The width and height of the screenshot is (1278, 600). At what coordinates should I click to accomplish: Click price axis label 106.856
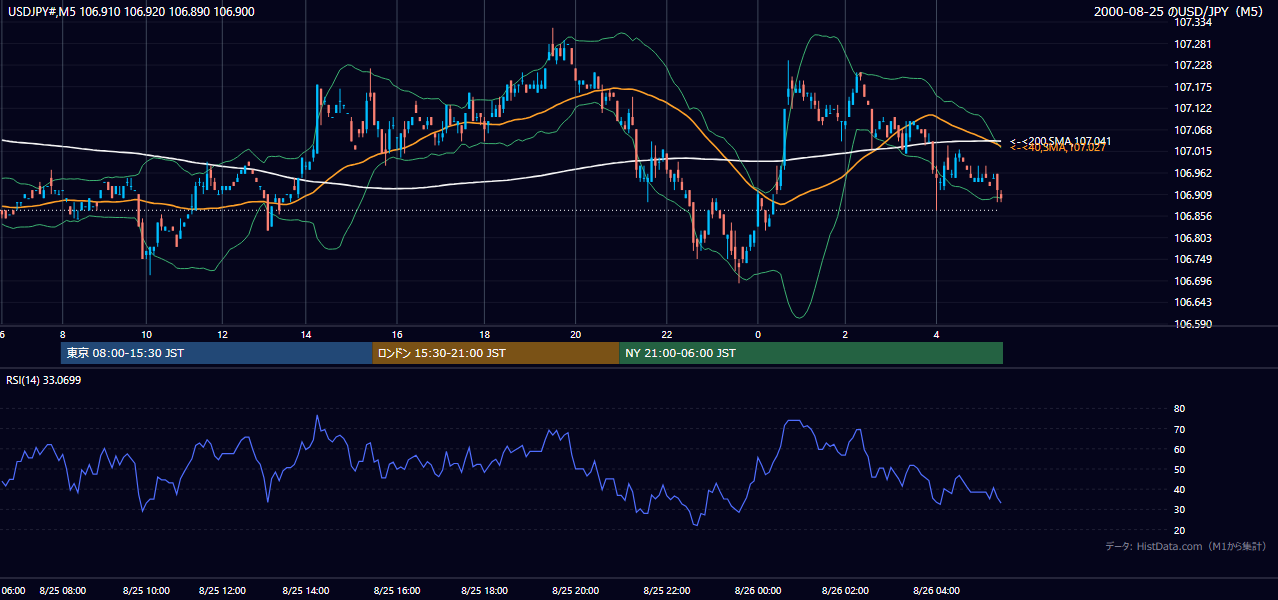click(x=1195, y=216)
